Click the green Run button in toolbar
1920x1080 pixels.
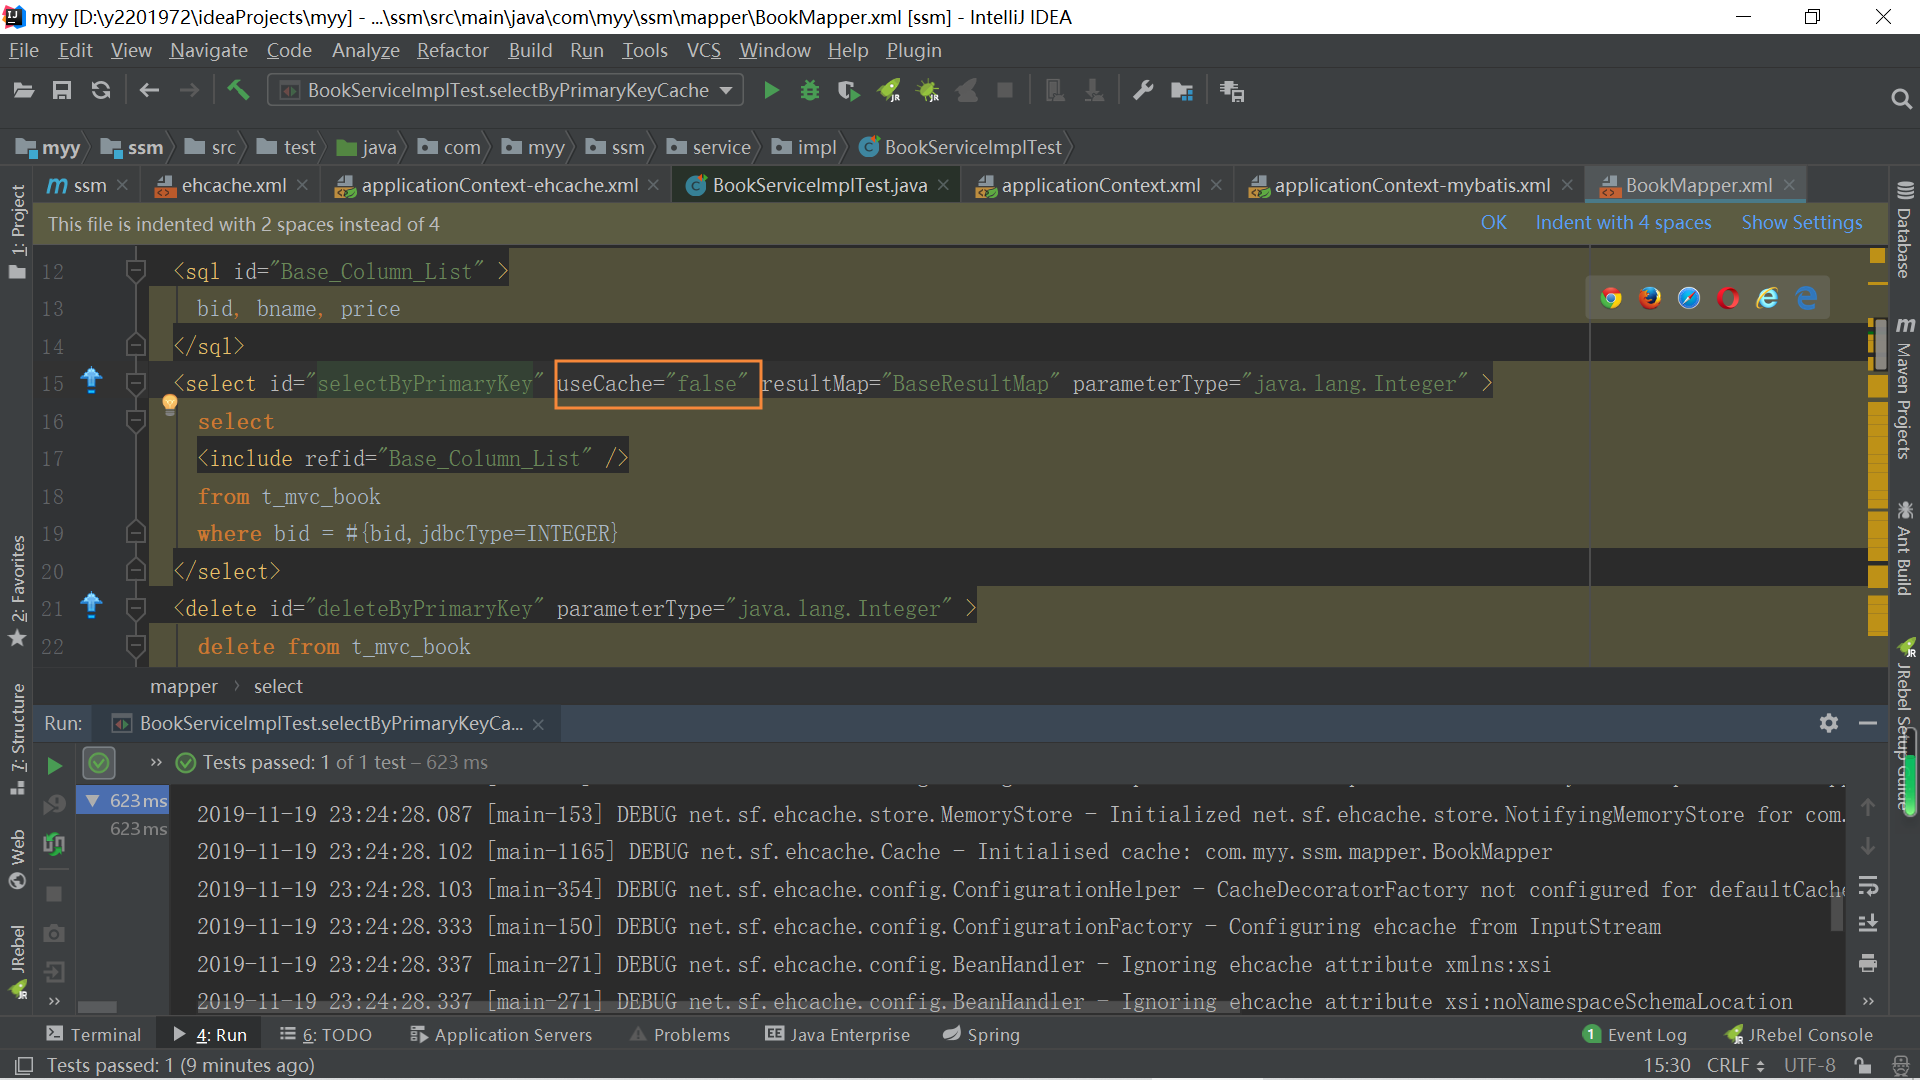pos(771,91)
